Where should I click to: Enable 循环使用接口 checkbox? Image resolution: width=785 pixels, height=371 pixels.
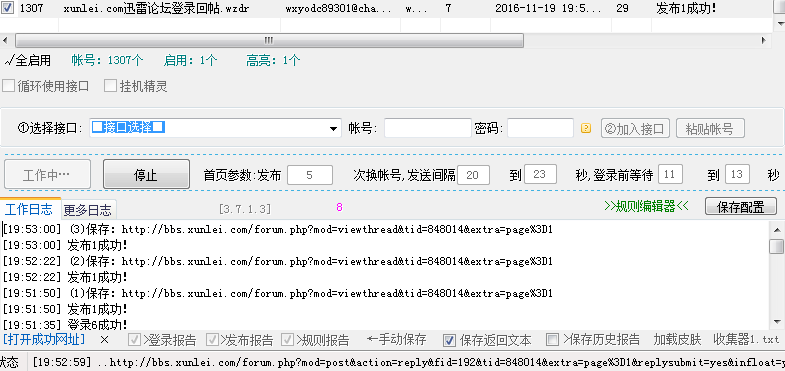pyautogui.click(x=8, y=86)
